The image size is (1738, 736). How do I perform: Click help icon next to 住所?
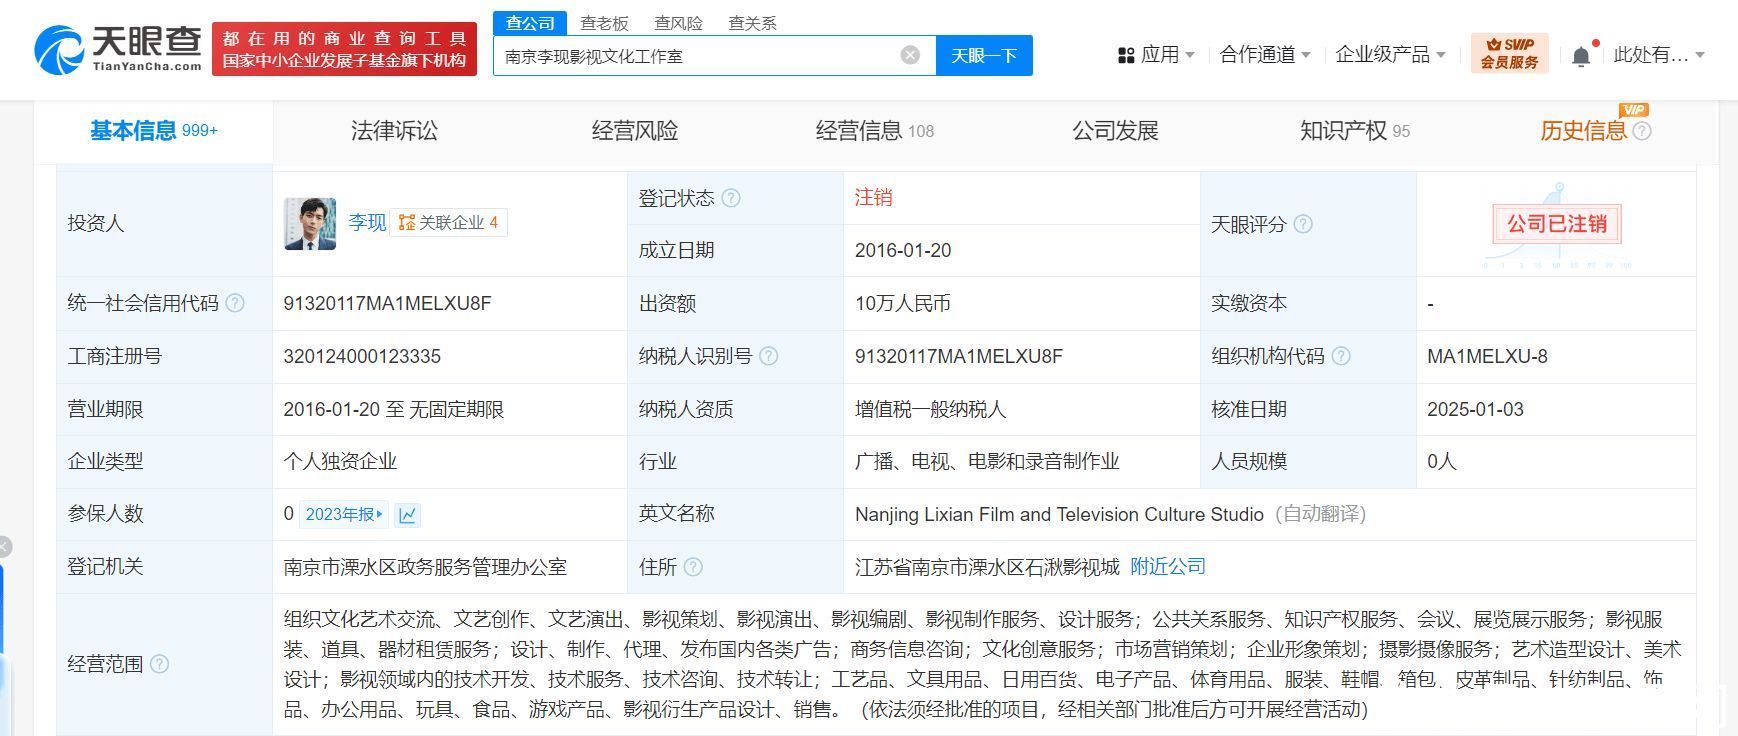(693, 567)
